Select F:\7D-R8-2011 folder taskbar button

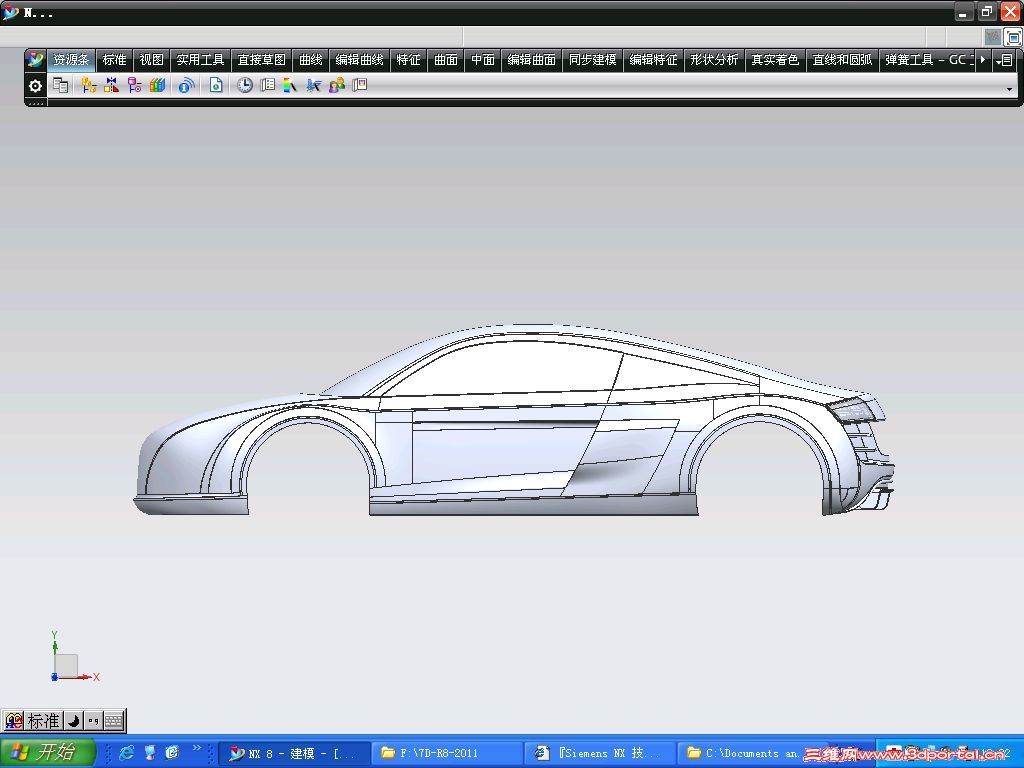(x=447, y=754)
